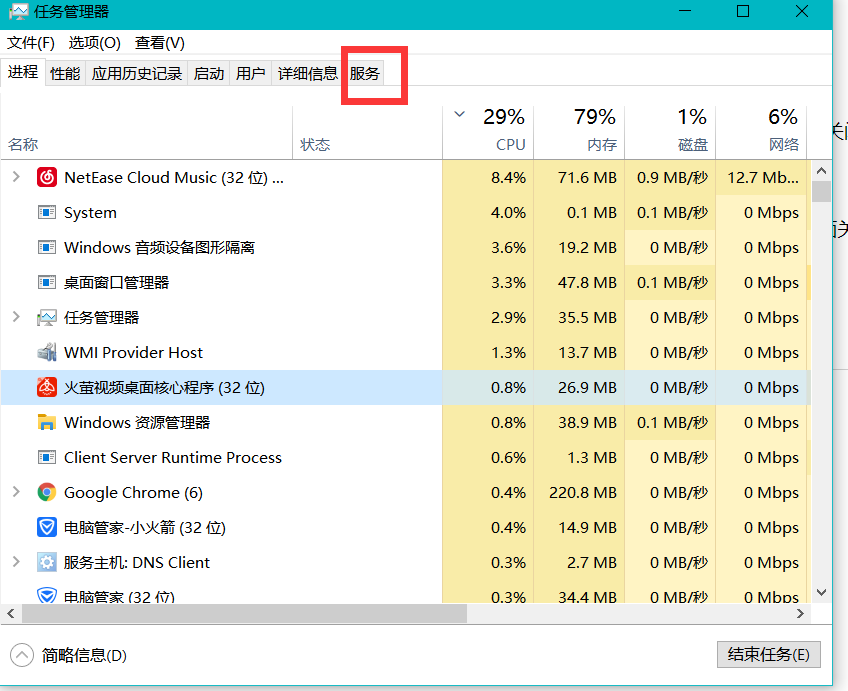The width and height of the screenshot is (848, 691).
Task: Expand the 任务管理器 process group
Action: pyautogui.click(x=16, y=317)
